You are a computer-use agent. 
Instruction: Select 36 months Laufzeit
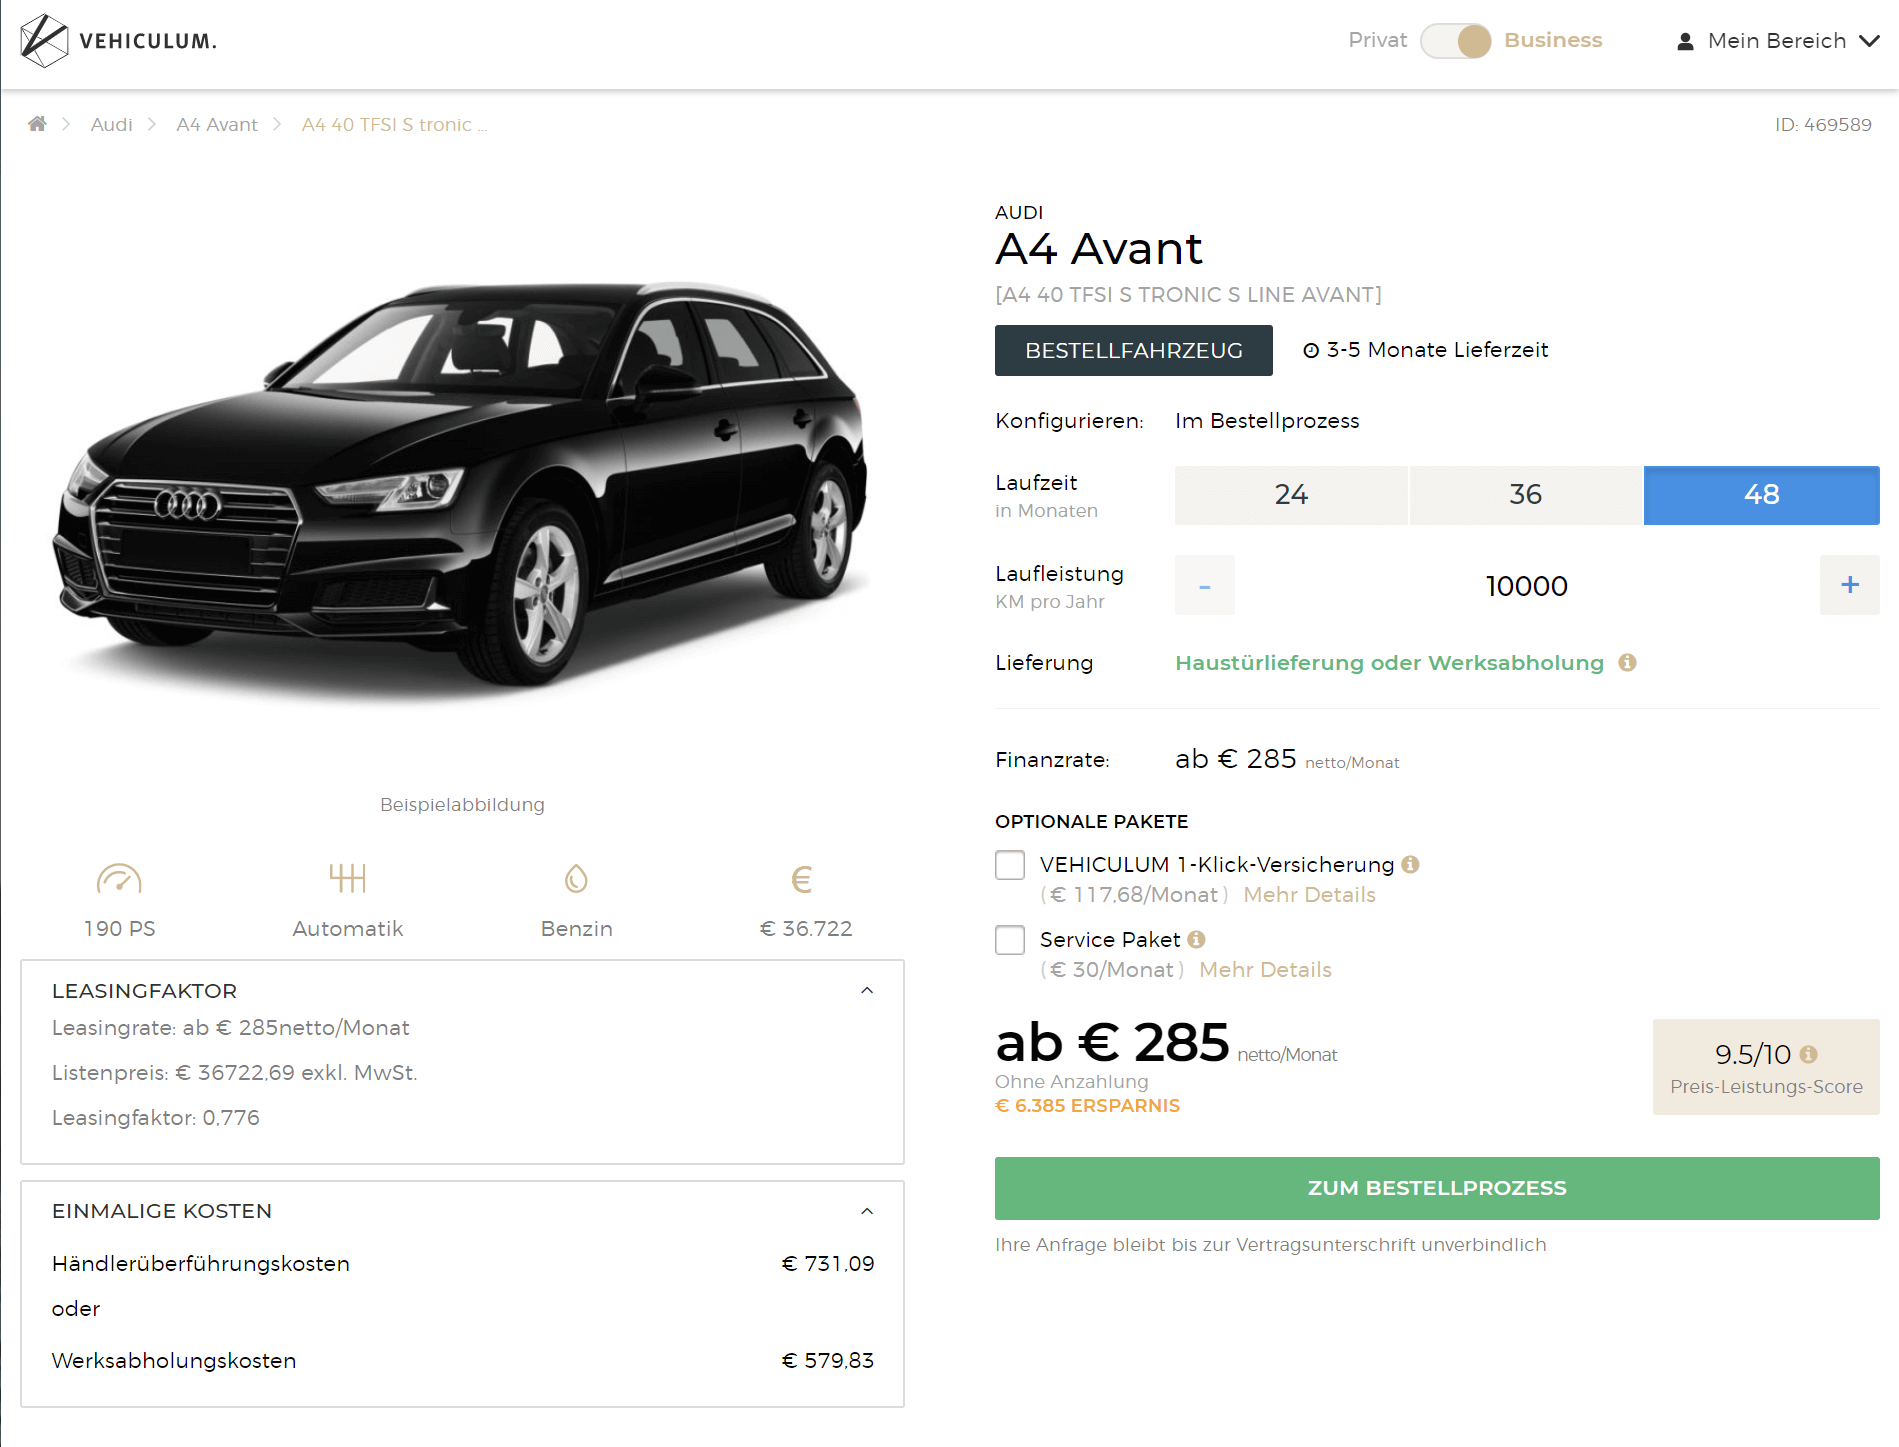pyautogui.click(x=1526, y=495)
